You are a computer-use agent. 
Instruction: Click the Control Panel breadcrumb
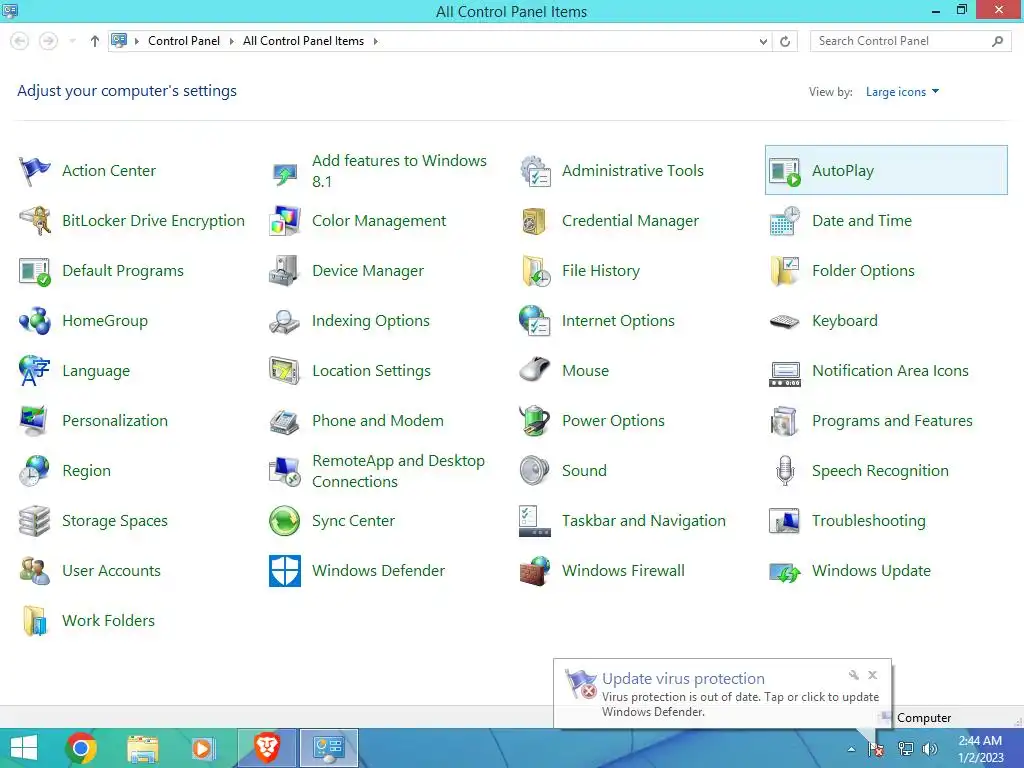point(184,41)
